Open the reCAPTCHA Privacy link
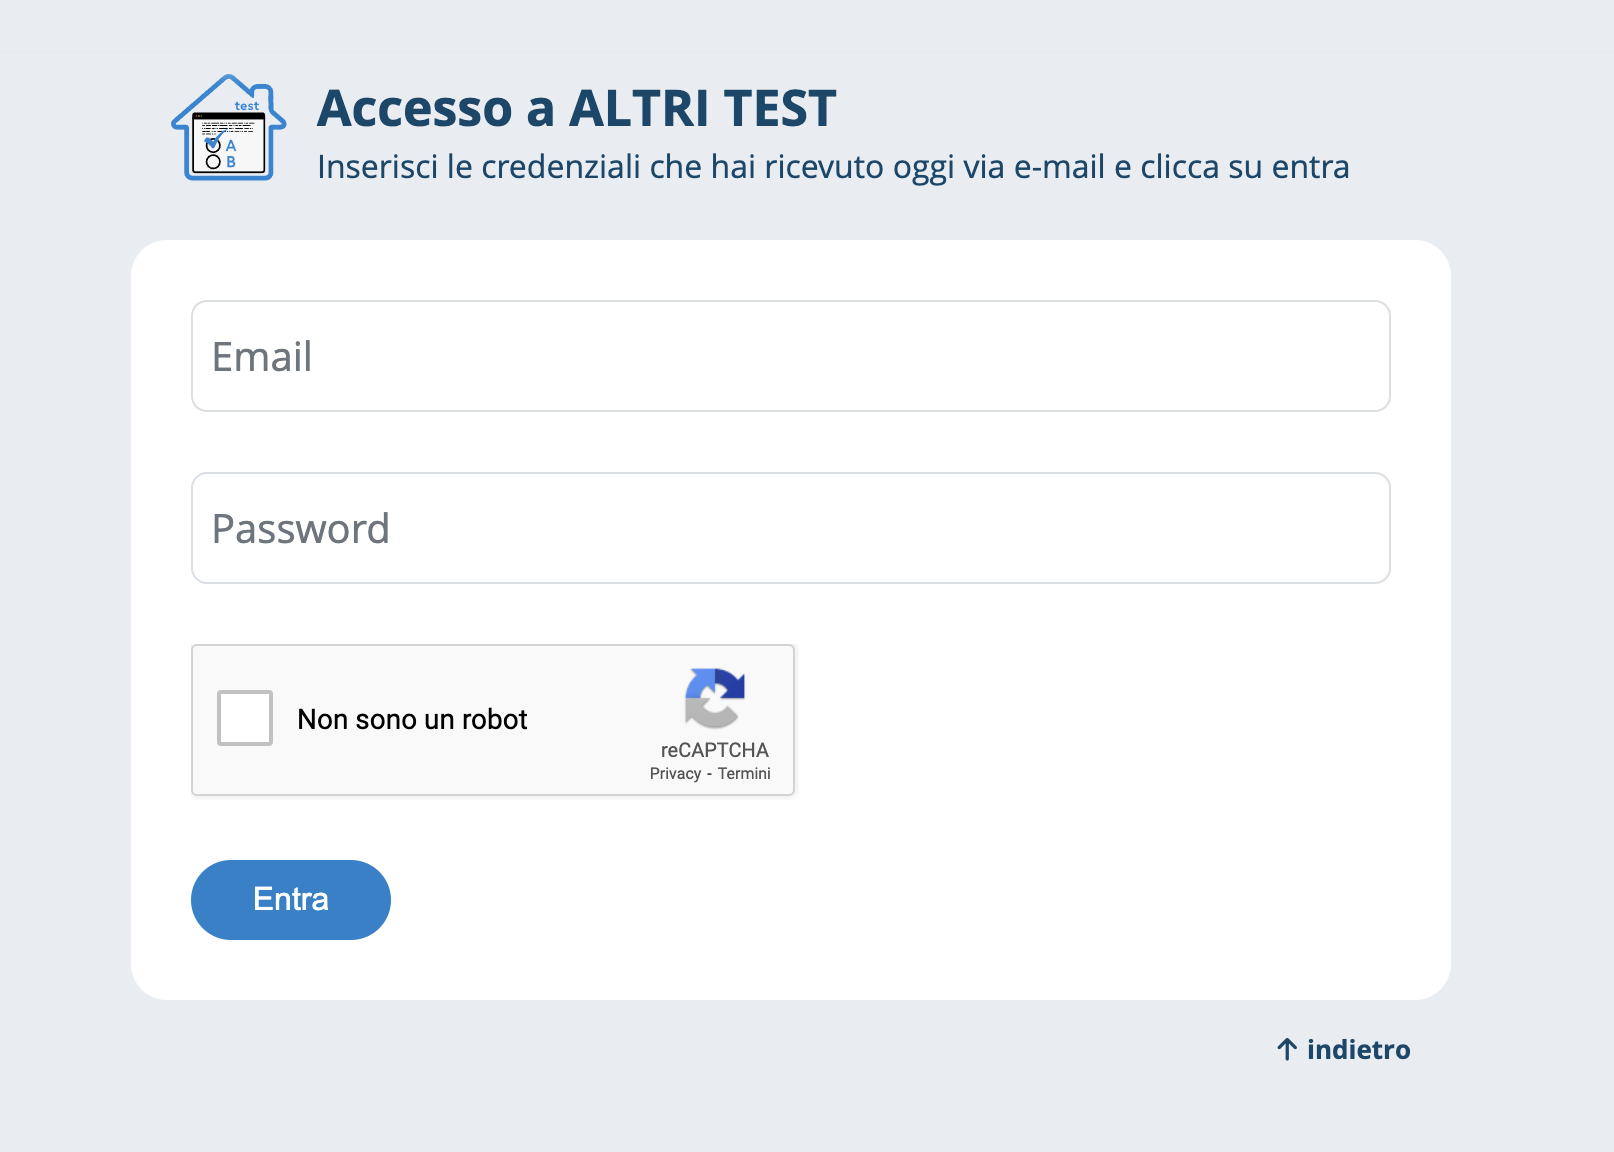Screen dimensions: 1614x1152 (675, 773)
